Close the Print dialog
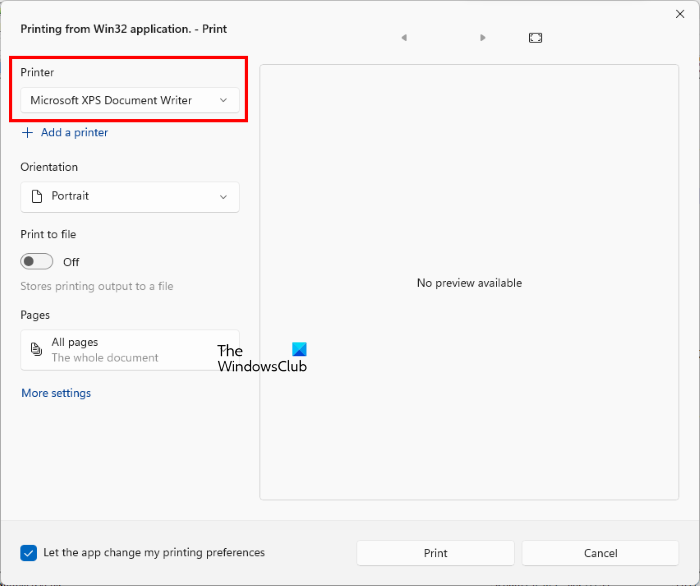The width and height of the screenshot is (700, 586). (x=679, y=14)
